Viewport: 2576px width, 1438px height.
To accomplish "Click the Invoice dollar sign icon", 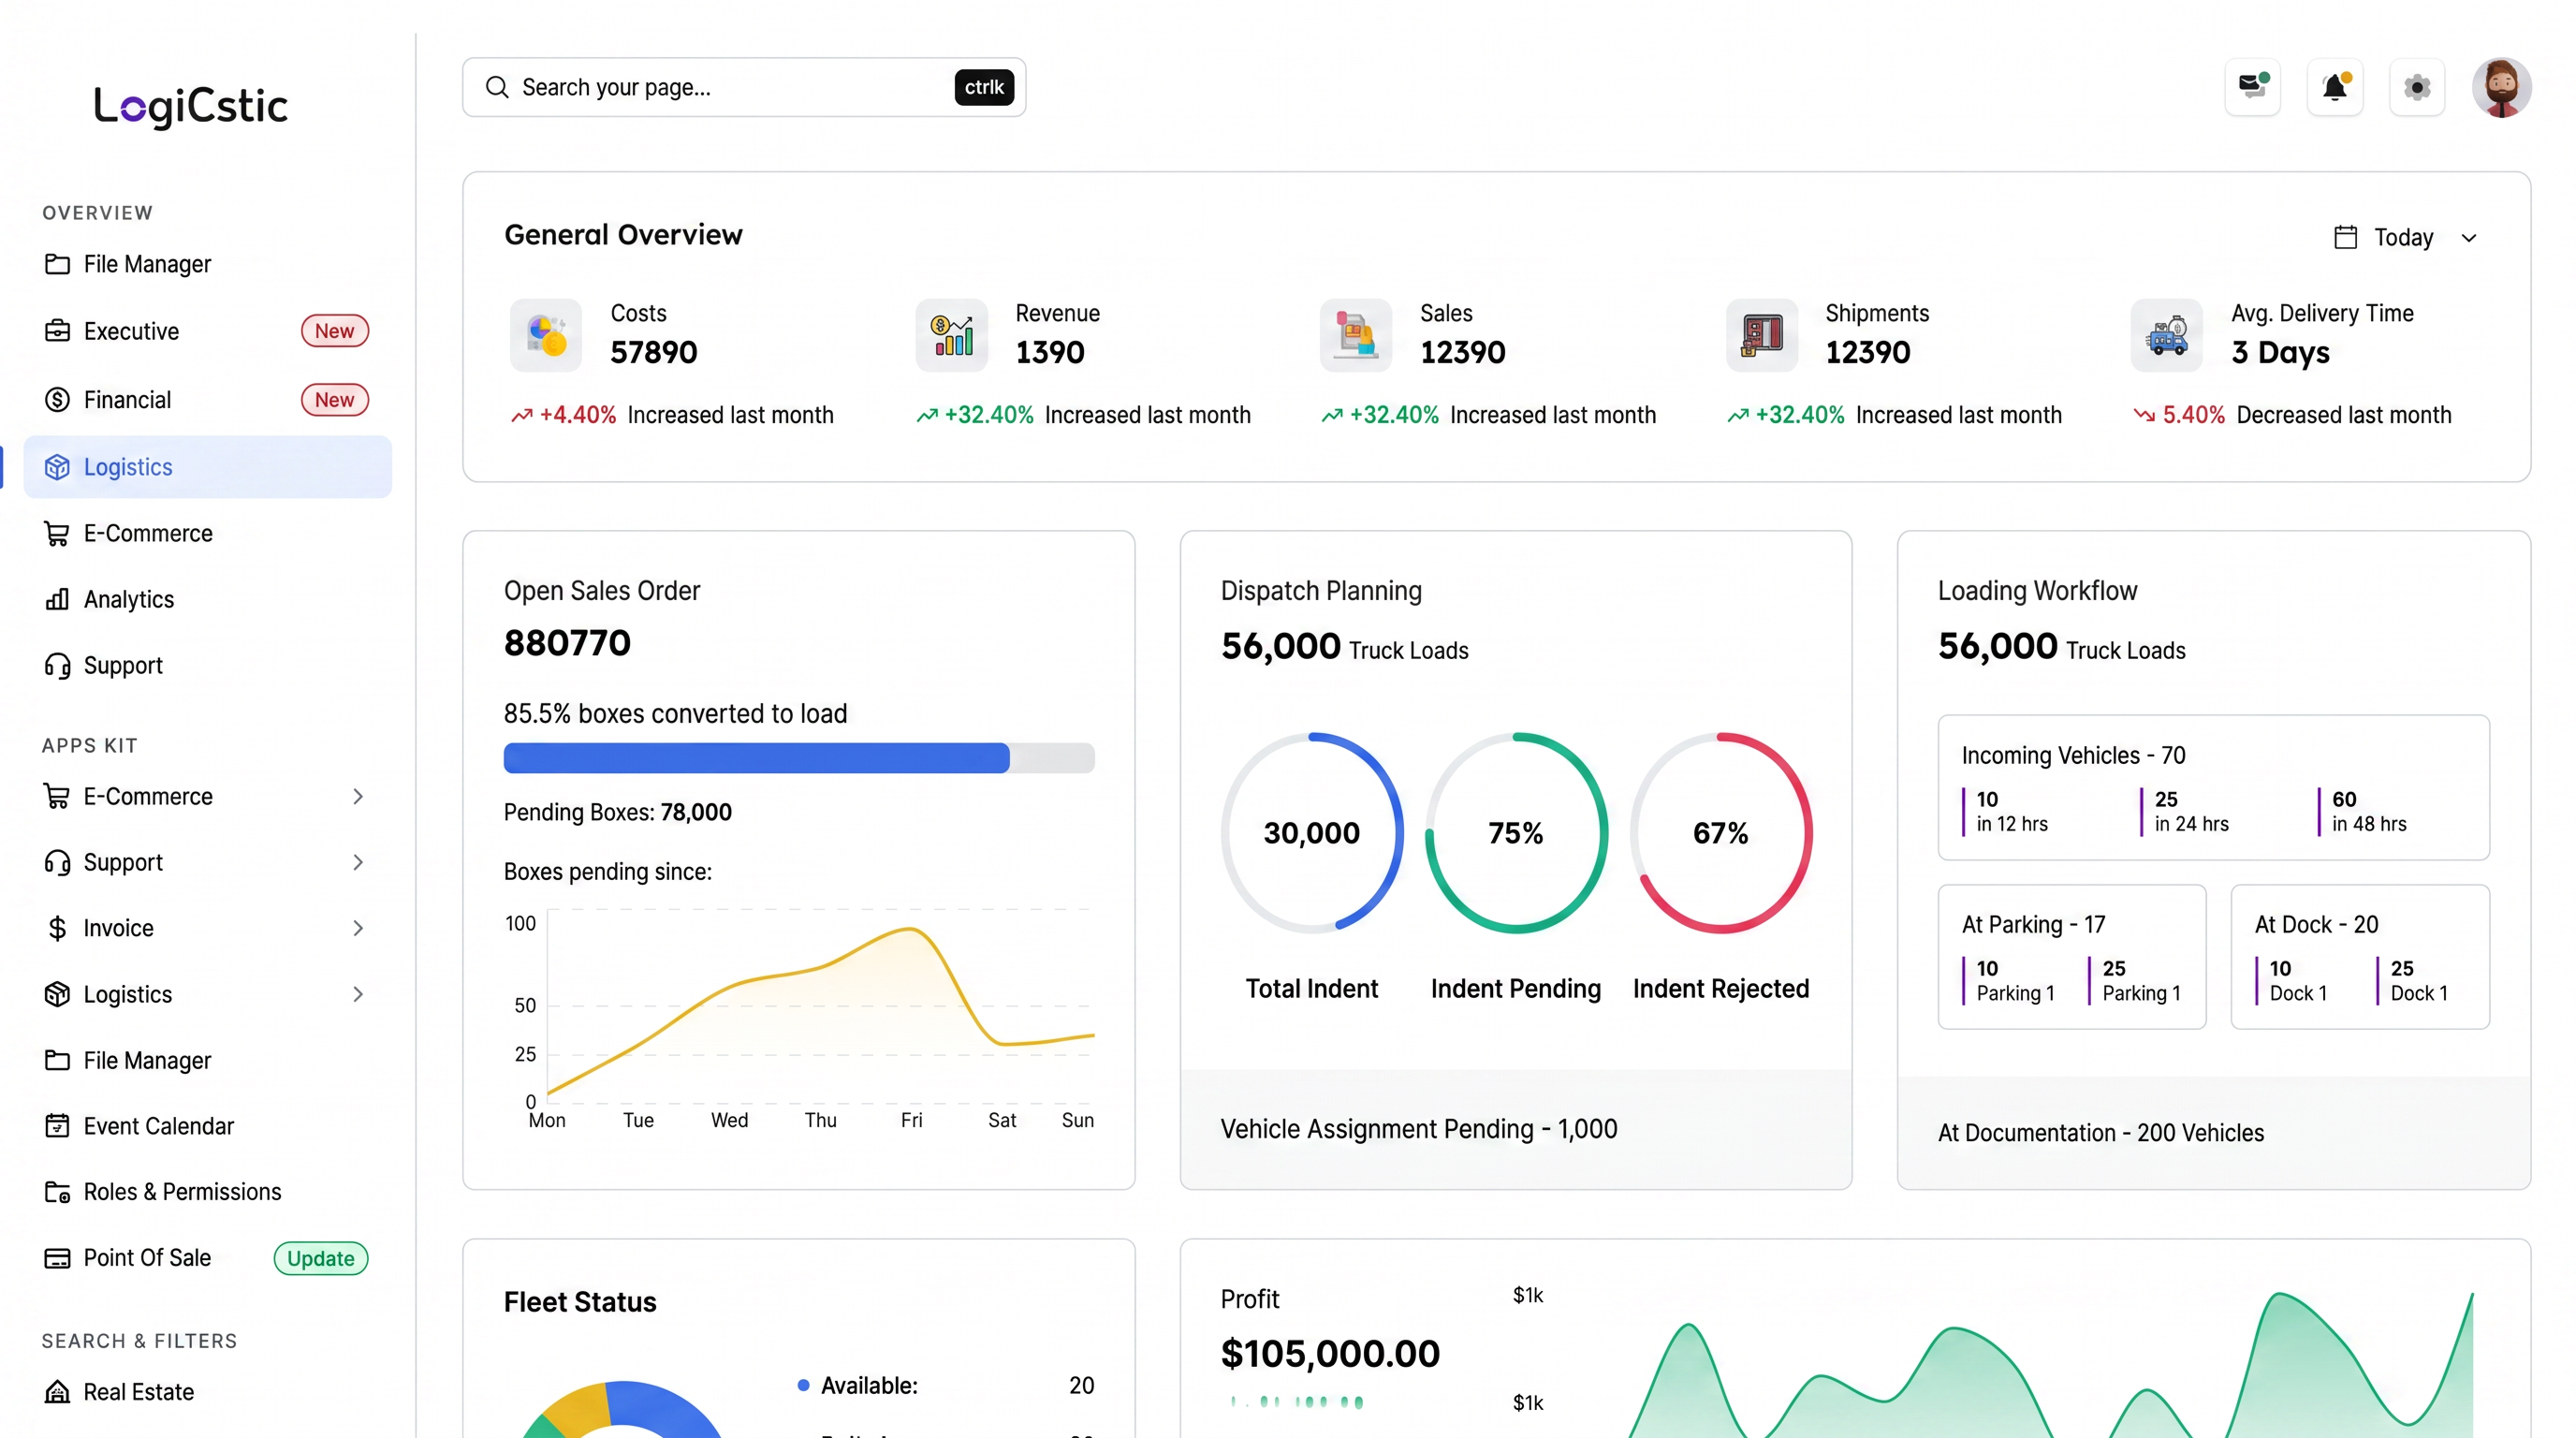I will (x=57, y=928).
